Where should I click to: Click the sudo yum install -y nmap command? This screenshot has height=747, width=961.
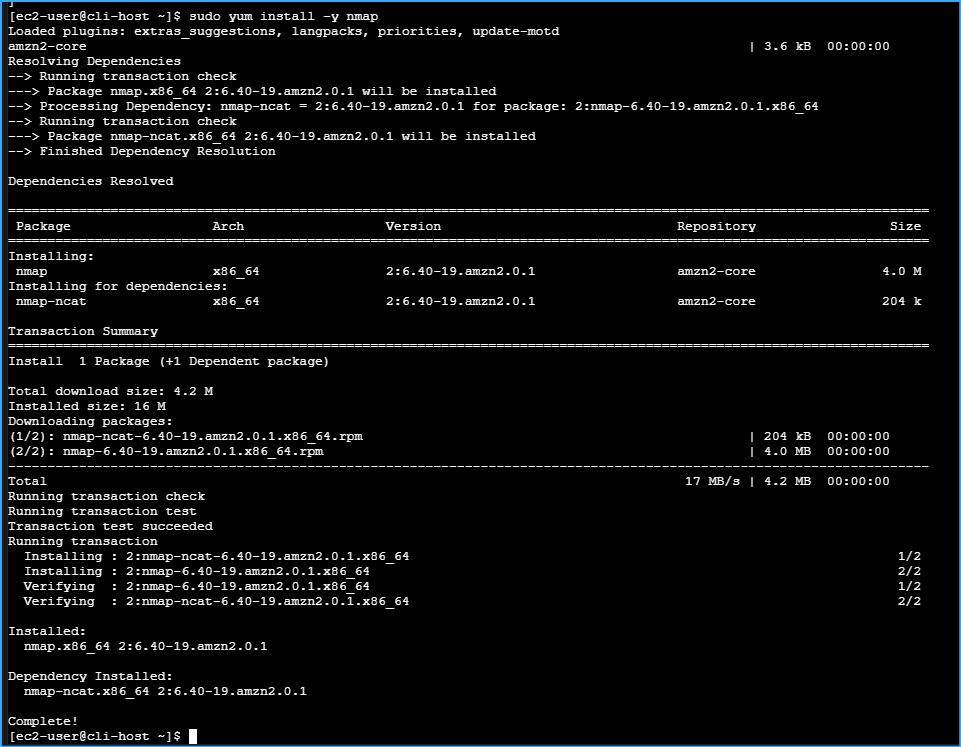tap(260, 15)
